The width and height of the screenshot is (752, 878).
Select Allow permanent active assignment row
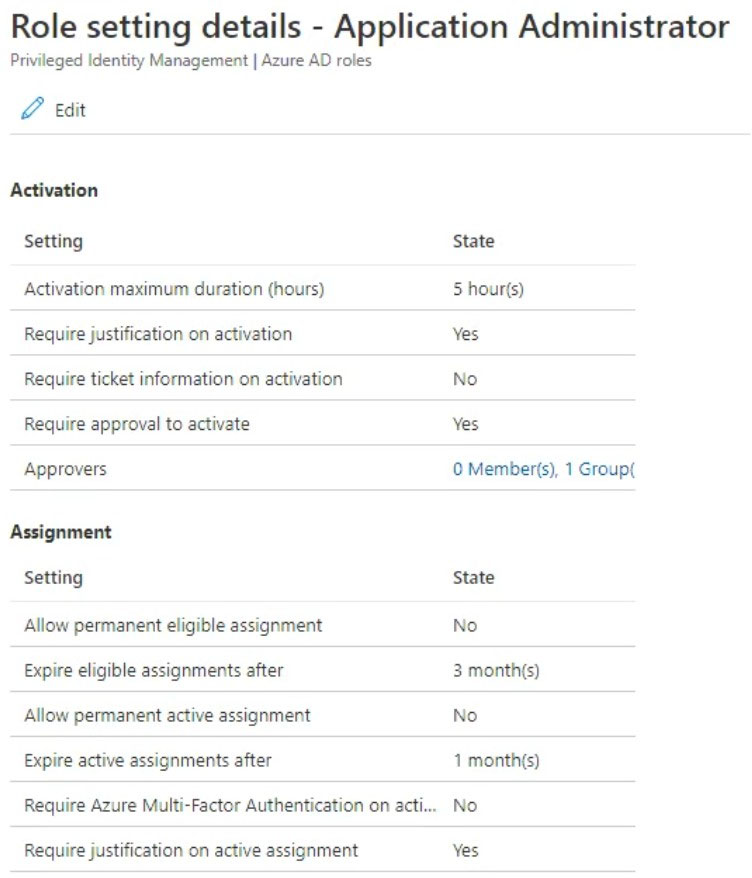tap(323, 715)
